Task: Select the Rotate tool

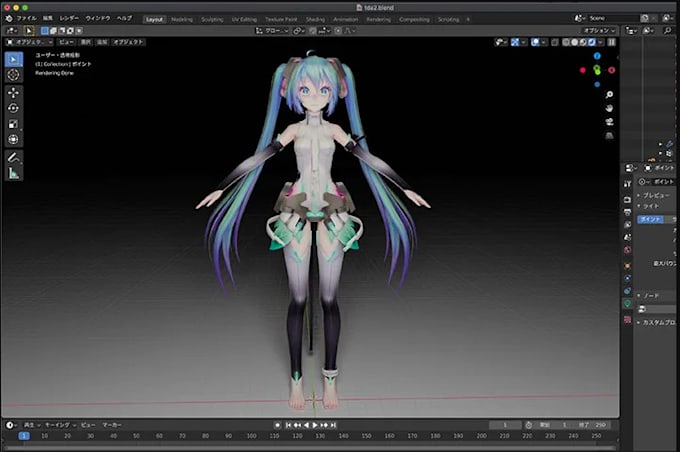Action: (x=13, y=108)
